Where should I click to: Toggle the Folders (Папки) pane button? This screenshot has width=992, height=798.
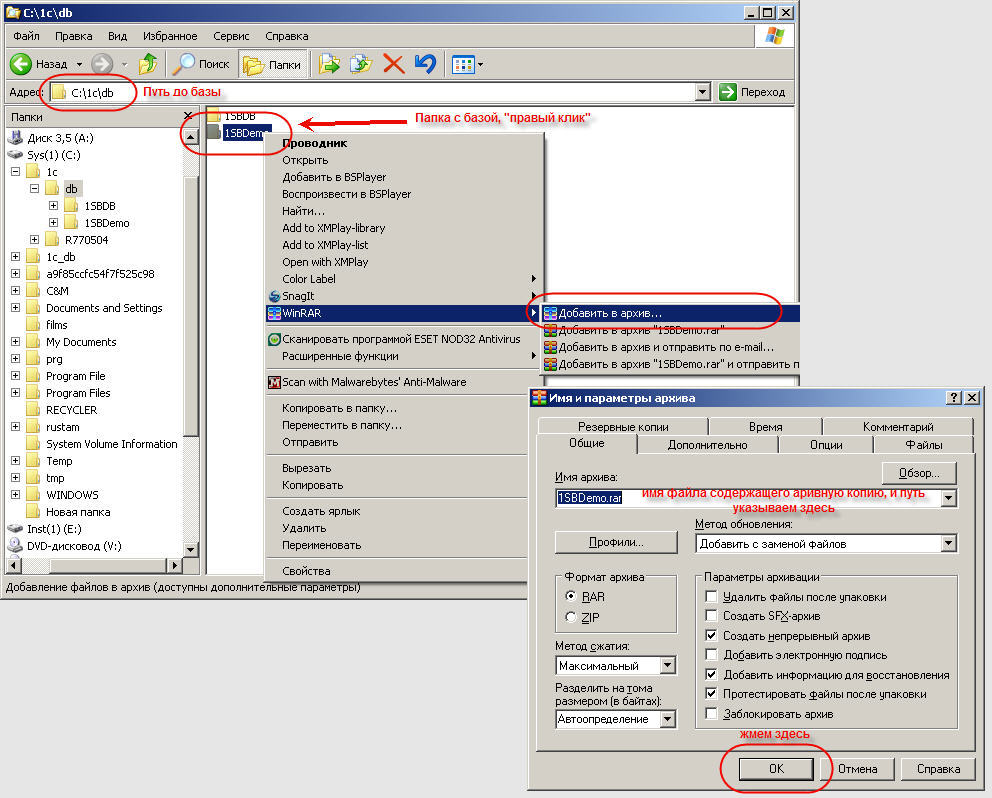click(x=272, y=64)
